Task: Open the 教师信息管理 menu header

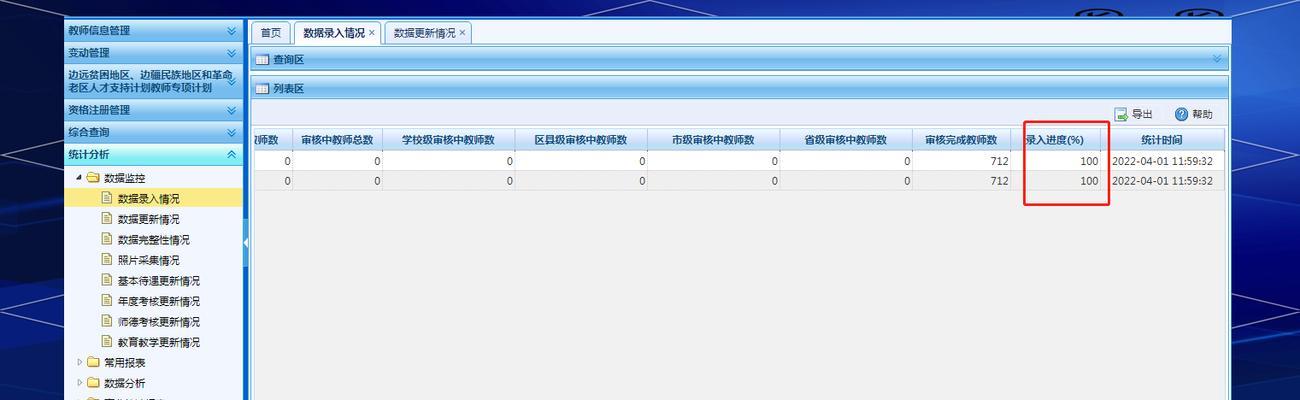Action: (154, 31)
